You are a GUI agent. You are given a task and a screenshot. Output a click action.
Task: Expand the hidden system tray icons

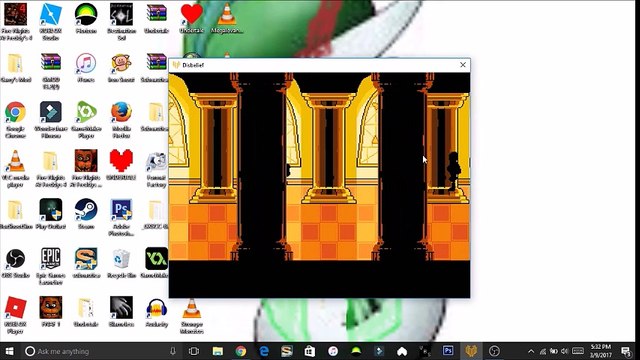click(x=531, y=351)
